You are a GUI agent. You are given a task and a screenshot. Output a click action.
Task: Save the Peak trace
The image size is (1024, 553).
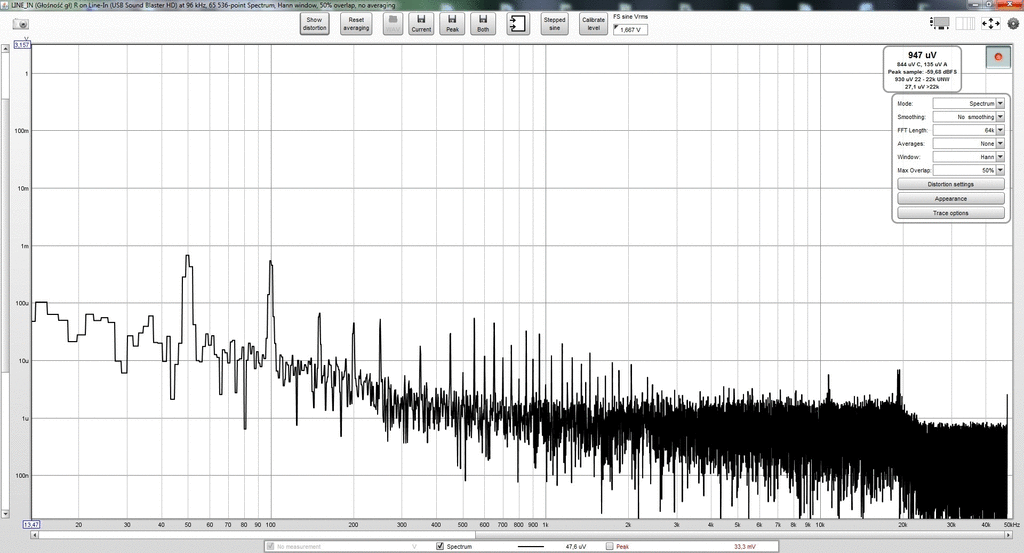coord(453,24)
